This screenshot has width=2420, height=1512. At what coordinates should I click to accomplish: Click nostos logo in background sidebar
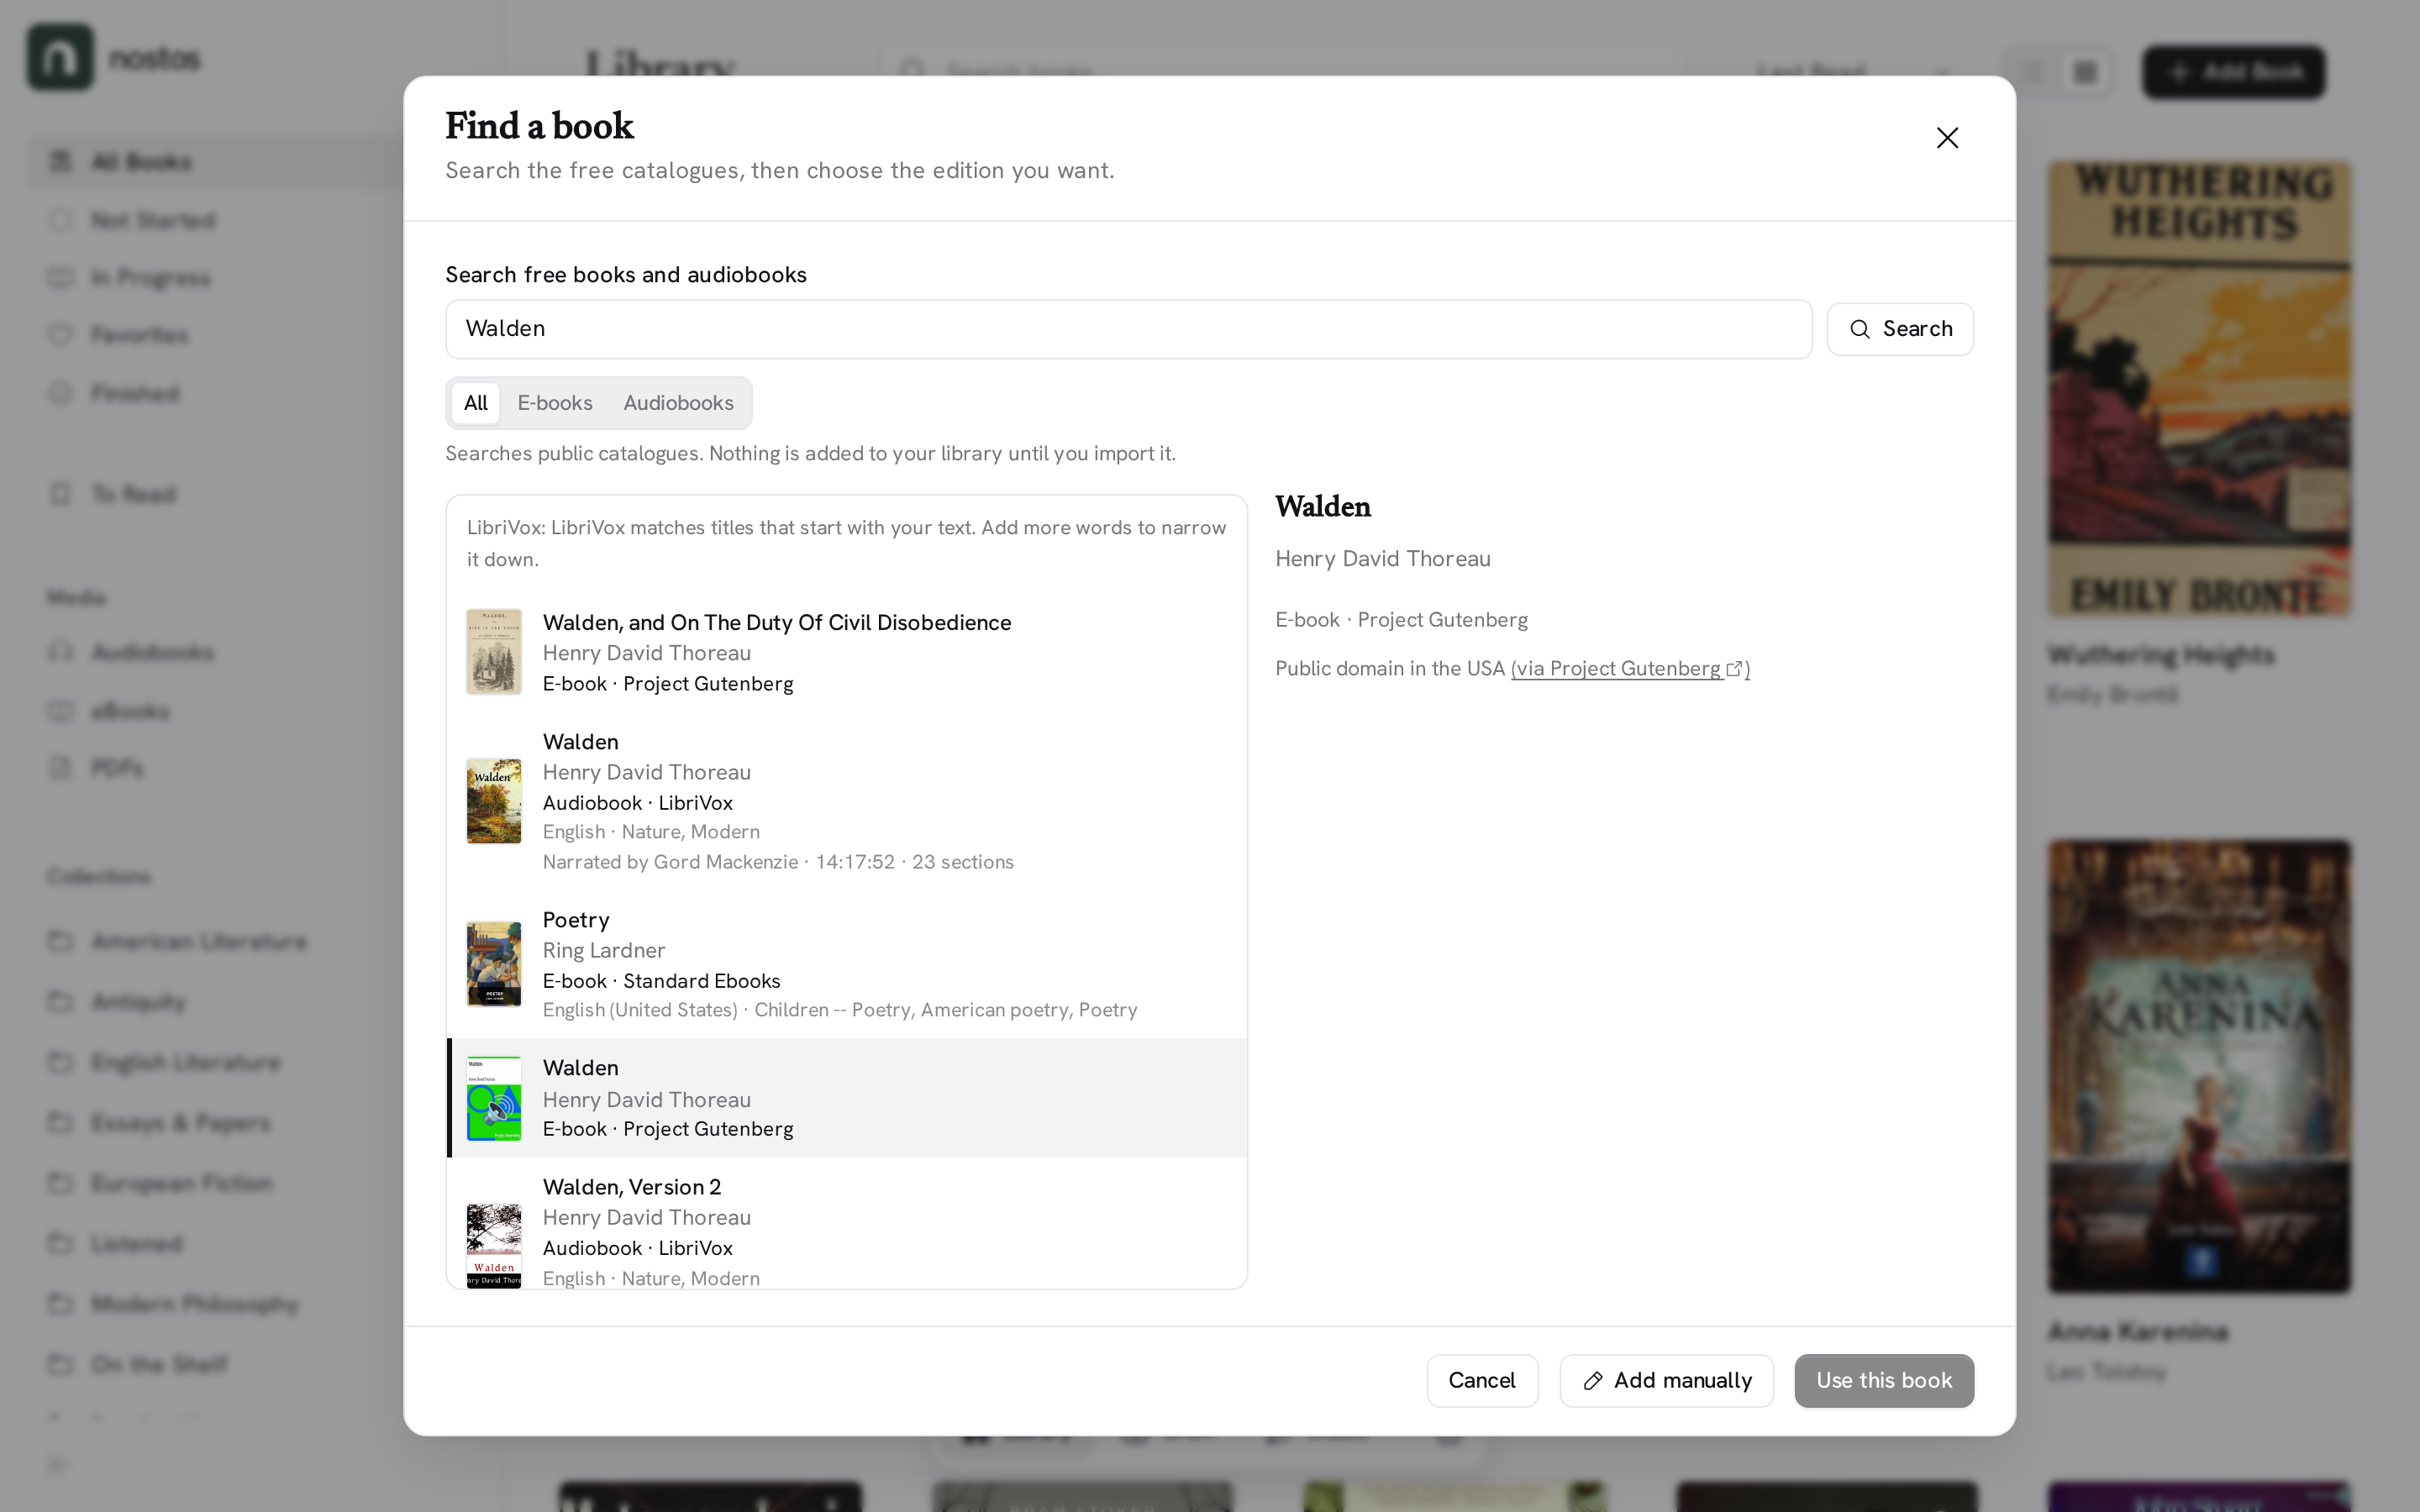[x=60, y=58]
